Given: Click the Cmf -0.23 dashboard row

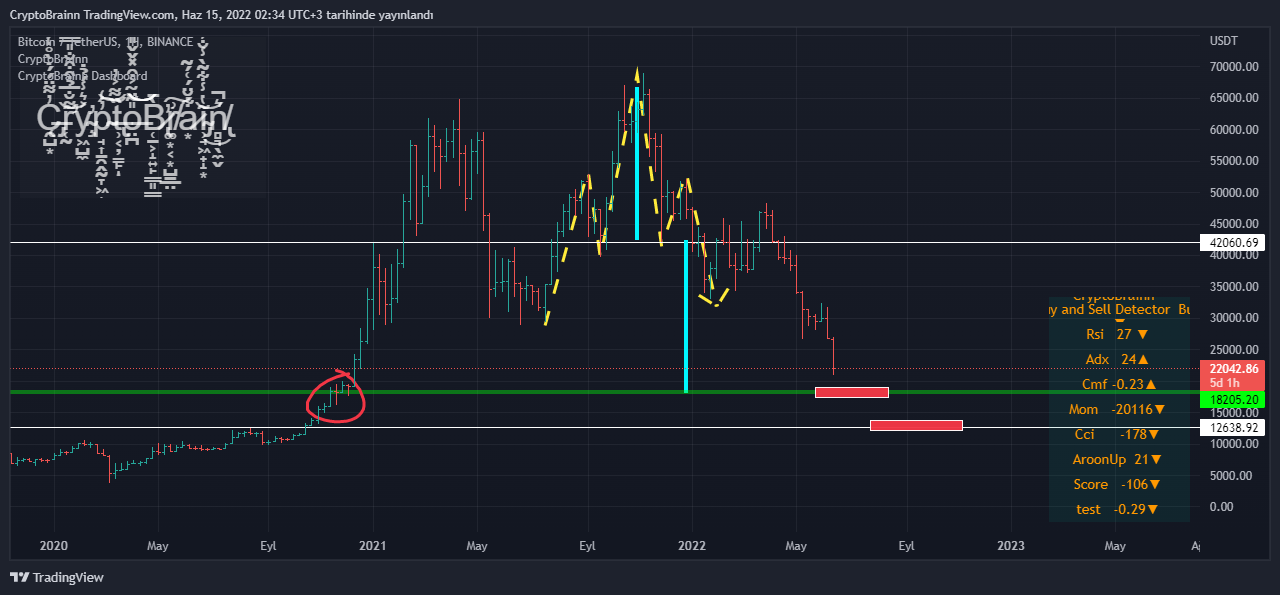Looking at the screenshot, I should pyautogui.click(x=1118, y=384).
